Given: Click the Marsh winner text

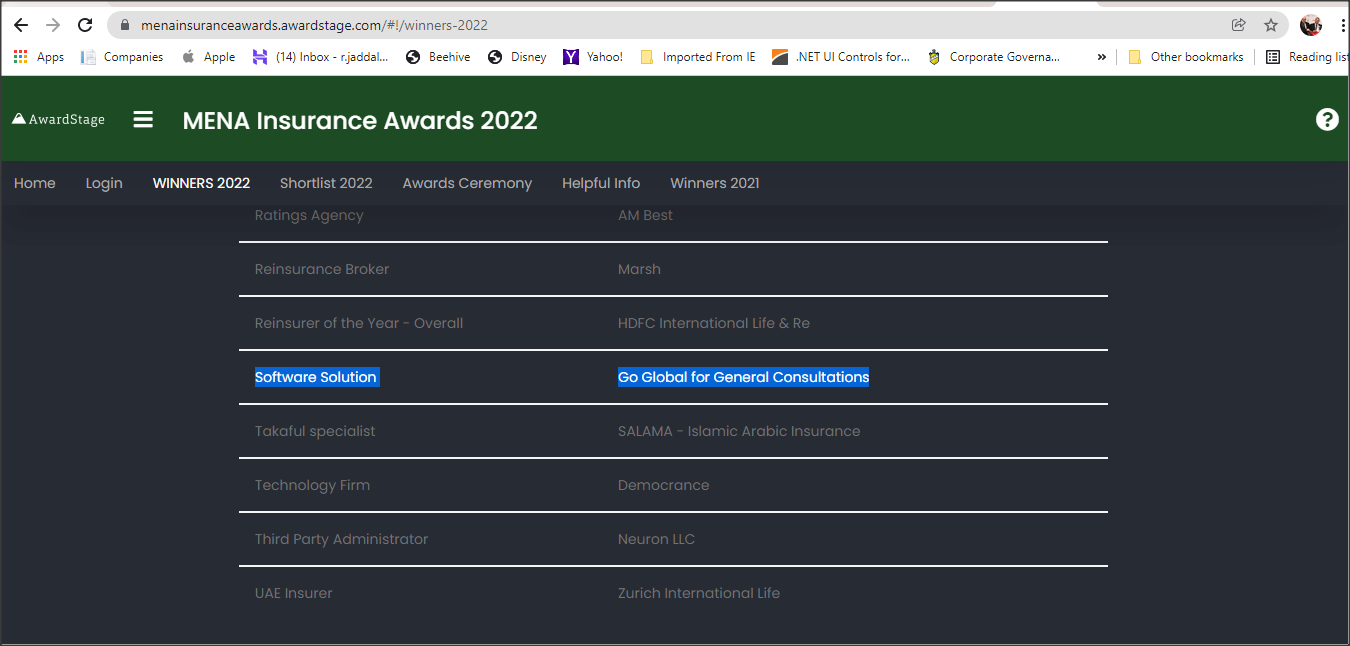Looking at the screenshot, I should pos(639,269).
